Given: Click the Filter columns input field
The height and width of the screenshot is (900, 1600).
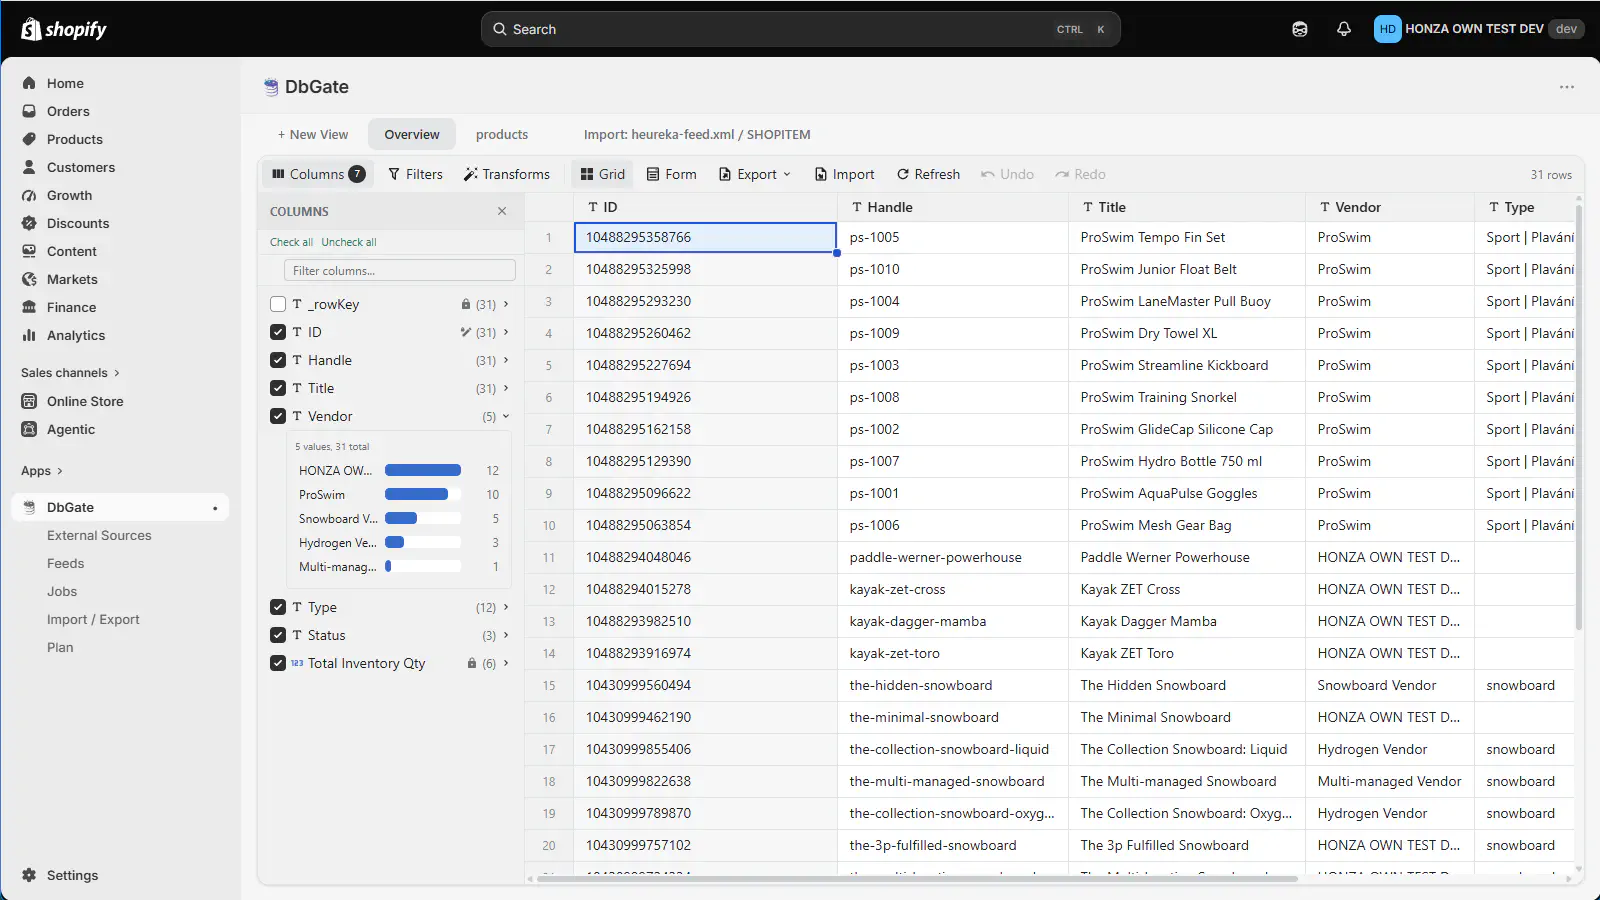Looking at the screenshot, I should coord(400,270).
